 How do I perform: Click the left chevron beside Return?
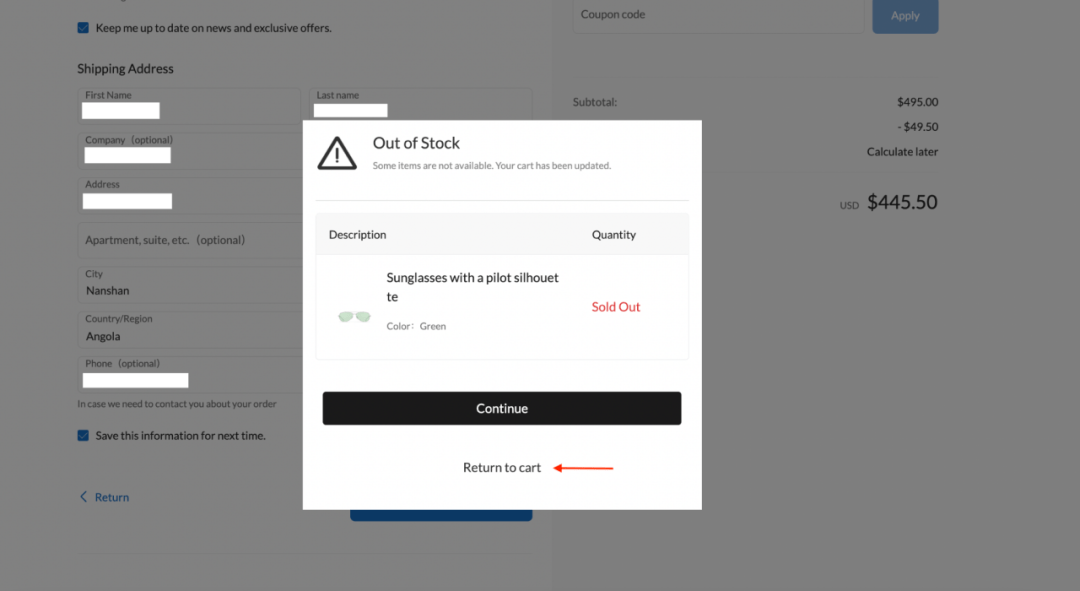(83, 497)
